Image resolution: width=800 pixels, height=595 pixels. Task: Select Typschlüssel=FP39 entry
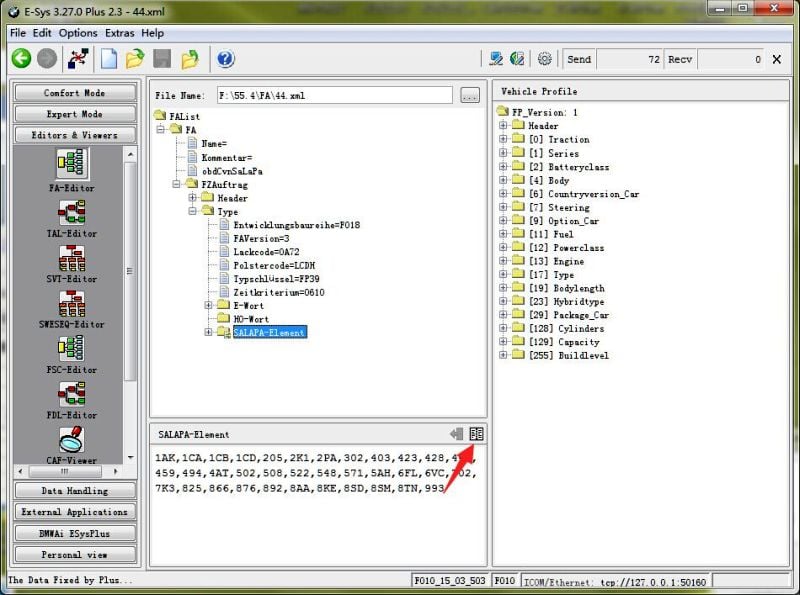coord(276,279)
